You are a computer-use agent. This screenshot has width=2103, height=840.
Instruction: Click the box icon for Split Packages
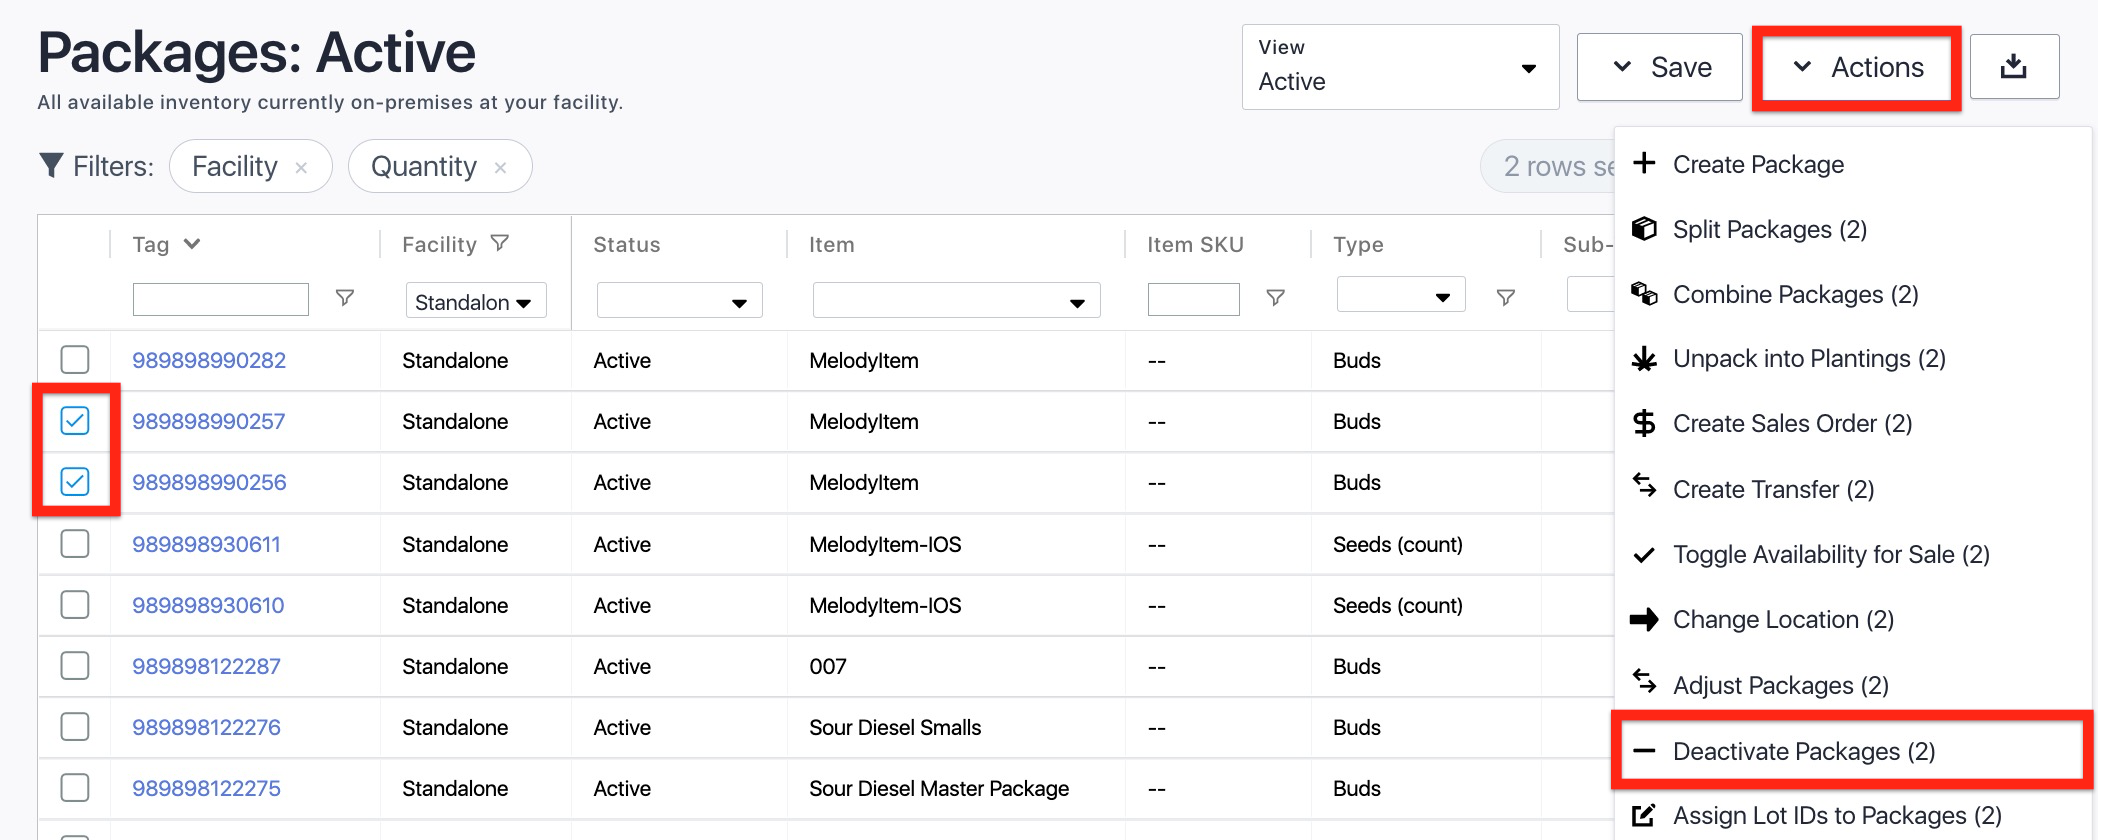point(1644,228)
